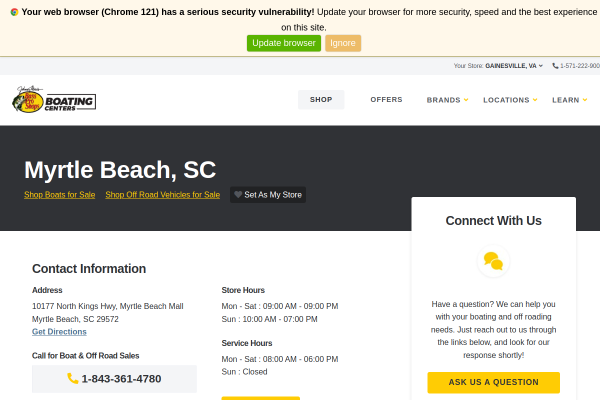The width and height of the screenshot is (600, 400).
Task: Click the green Update browser button
Action: click(284, 43)
